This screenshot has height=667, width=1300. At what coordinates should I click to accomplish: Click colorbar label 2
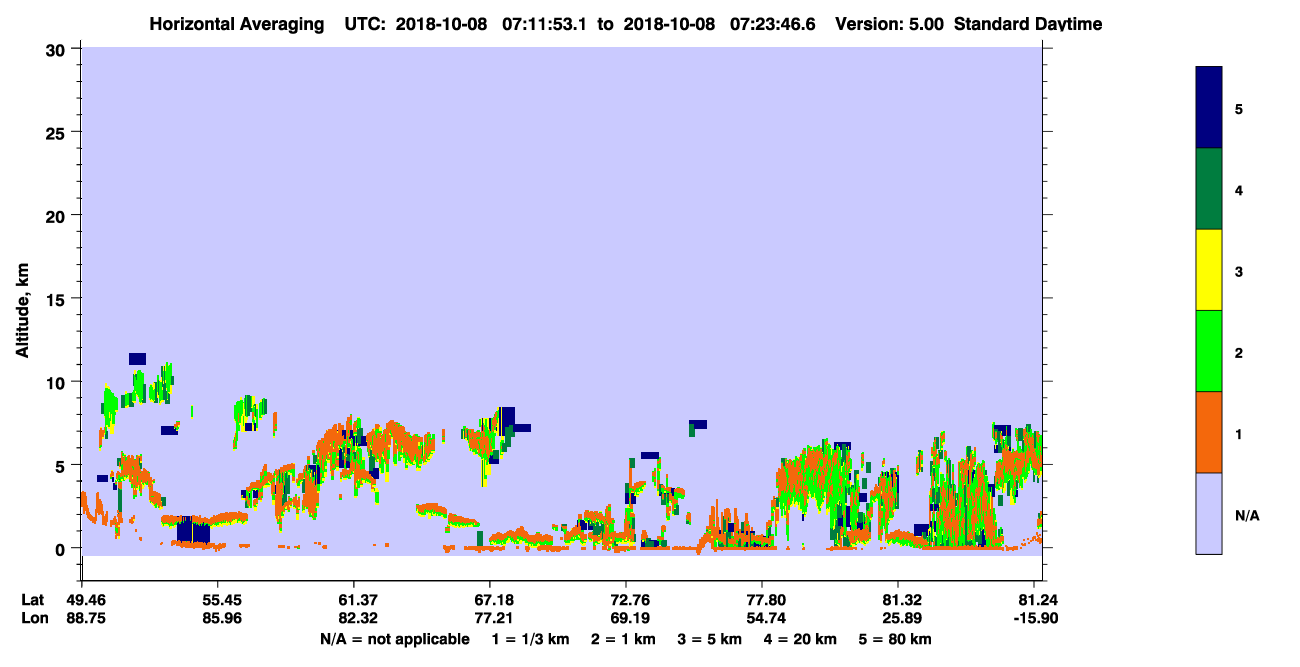click(x=1239, y=352)
